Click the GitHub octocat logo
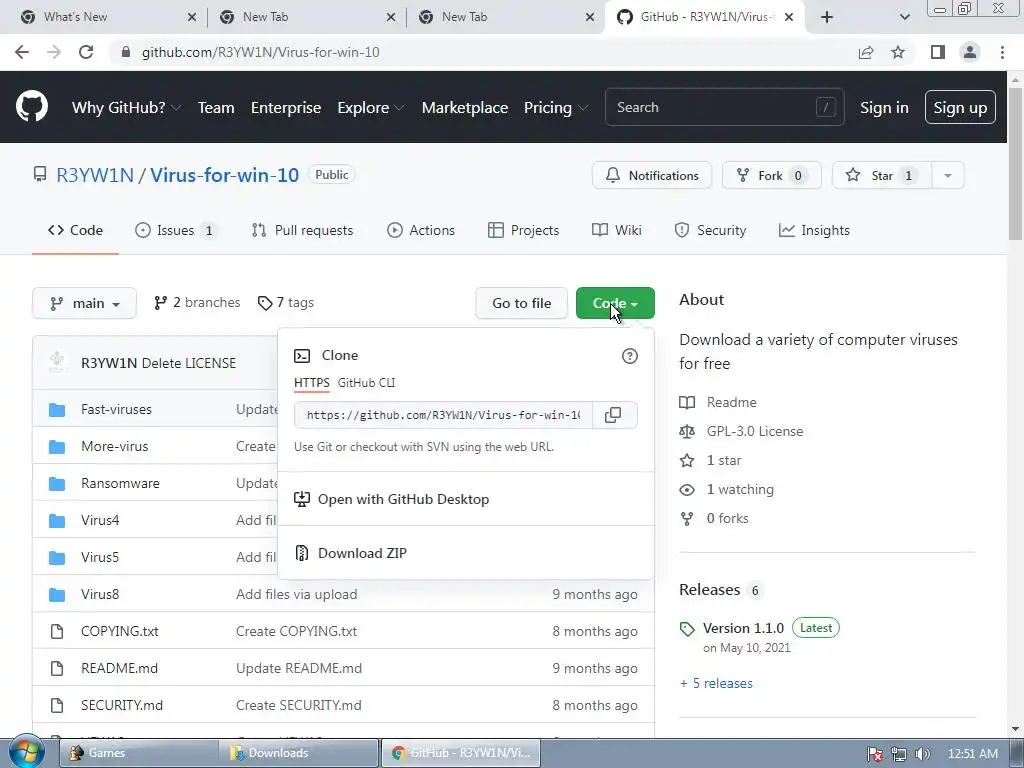Viewport: 1024px width, 768px height. pyautogui.click(x=31, y=107)
